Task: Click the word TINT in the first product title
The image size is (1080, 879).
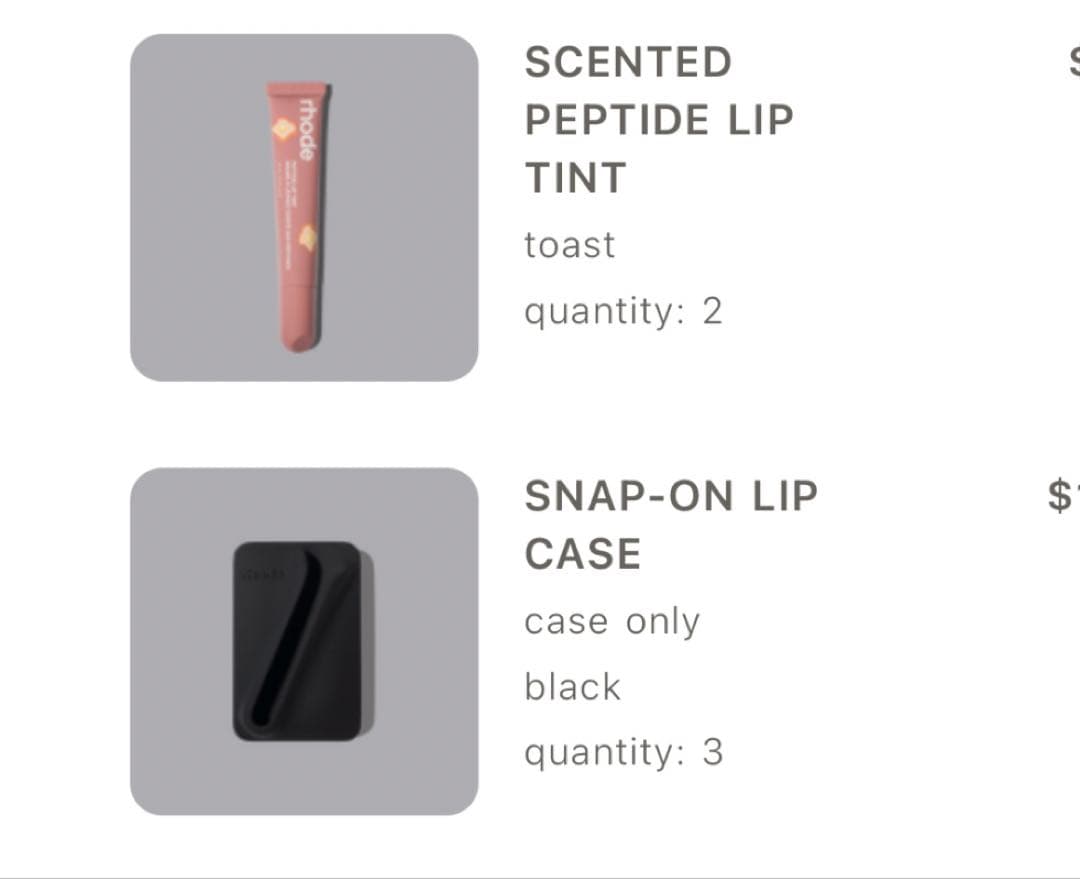Action: [575, 178]
